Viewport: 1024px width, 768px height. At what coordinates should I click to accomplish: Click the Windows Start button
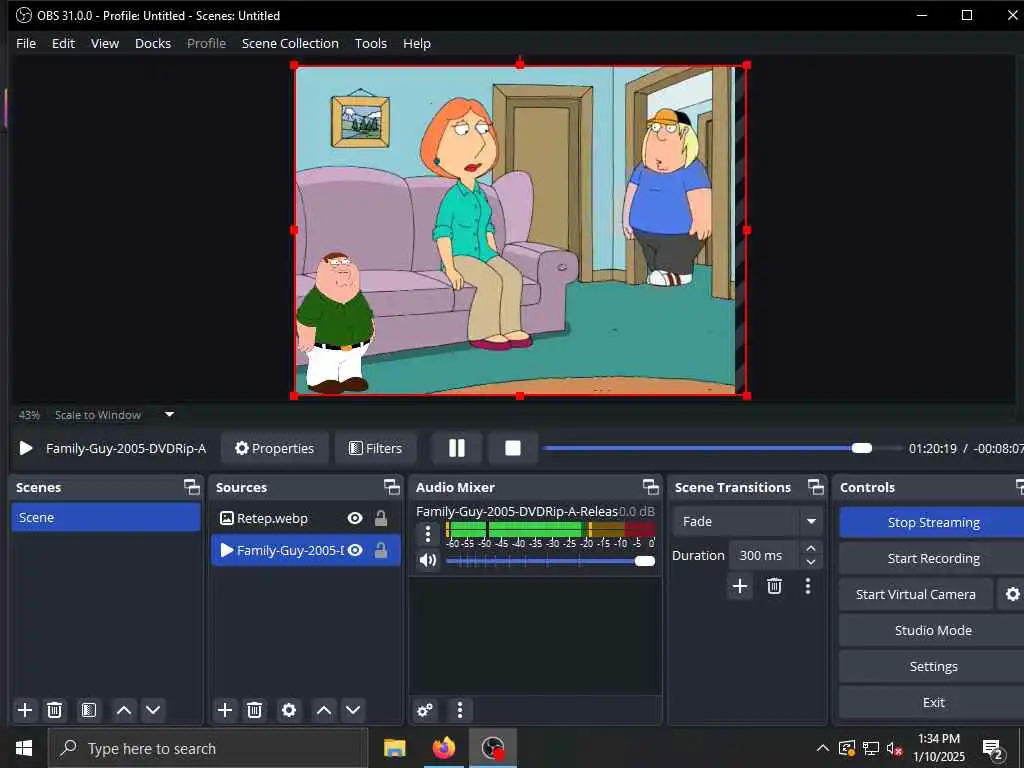24,748
